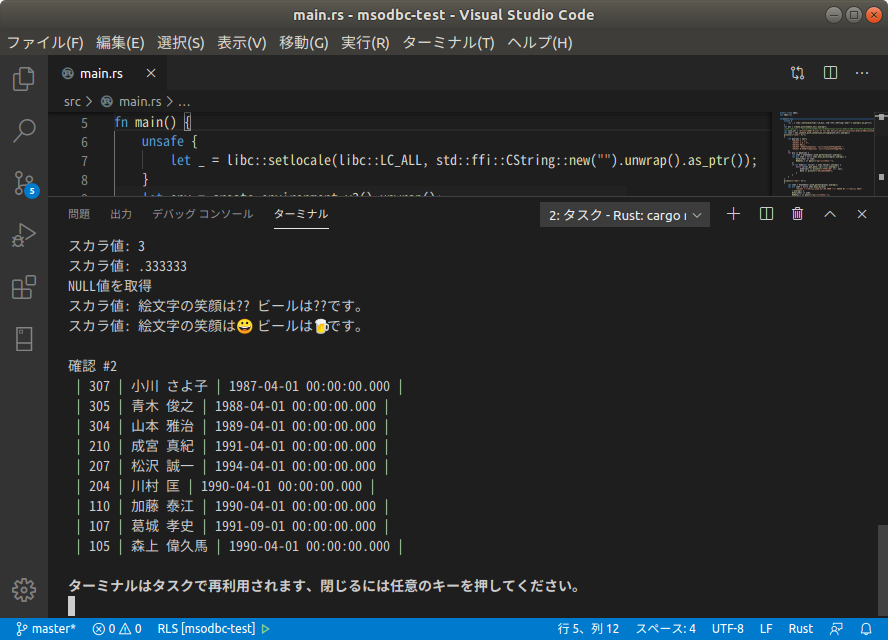Open the editor More Actions menu
Image resolution: width=888 pixels, height=640 pixels.
[x=862, y=73]
